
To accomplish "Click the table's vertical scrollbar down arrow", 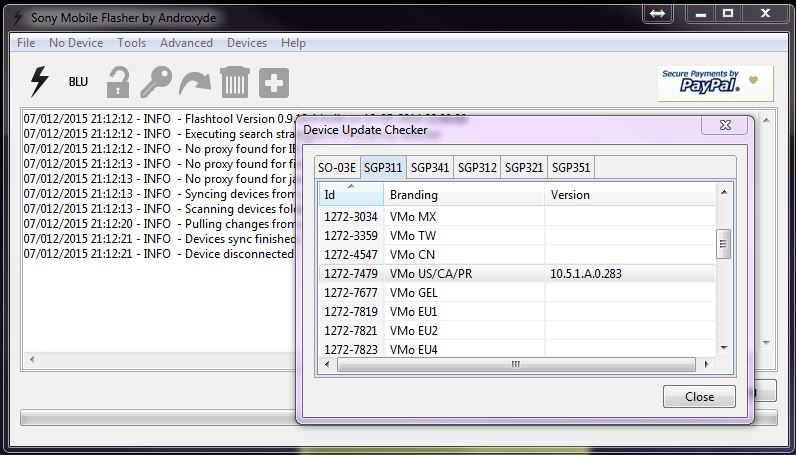I will 724,348.
